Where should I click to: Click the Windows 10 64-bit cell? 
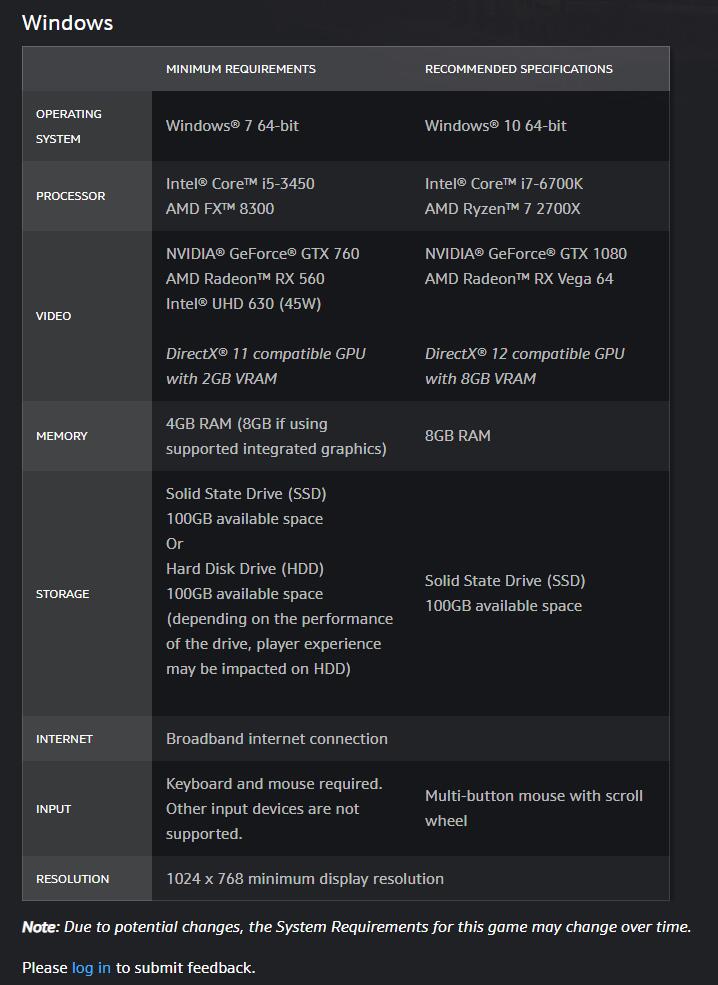tap(495, 126)
